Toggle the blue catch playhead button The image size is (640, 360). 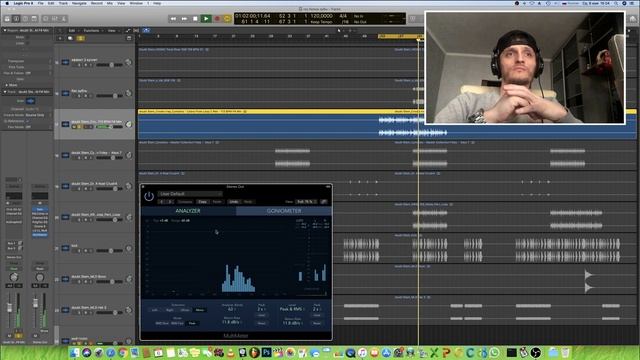tap(146, 31)
